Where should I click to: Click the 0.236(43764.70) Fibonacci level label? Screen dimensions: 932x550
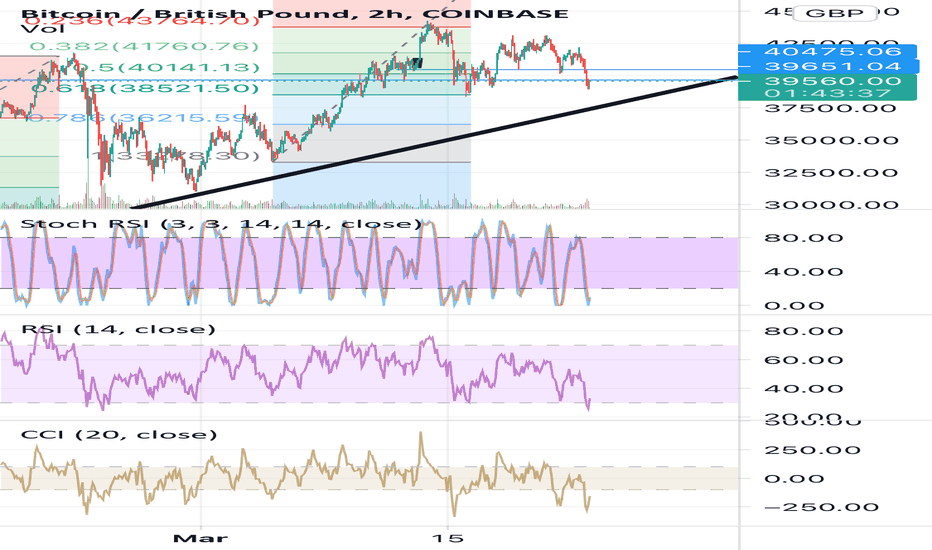click(x=144, y=21)
